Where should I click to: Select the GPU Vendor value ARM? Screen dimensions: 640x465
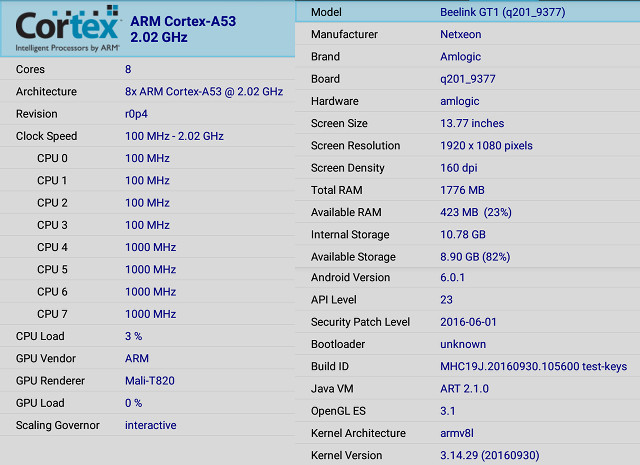pyautogui.click(x=137, y=358)
